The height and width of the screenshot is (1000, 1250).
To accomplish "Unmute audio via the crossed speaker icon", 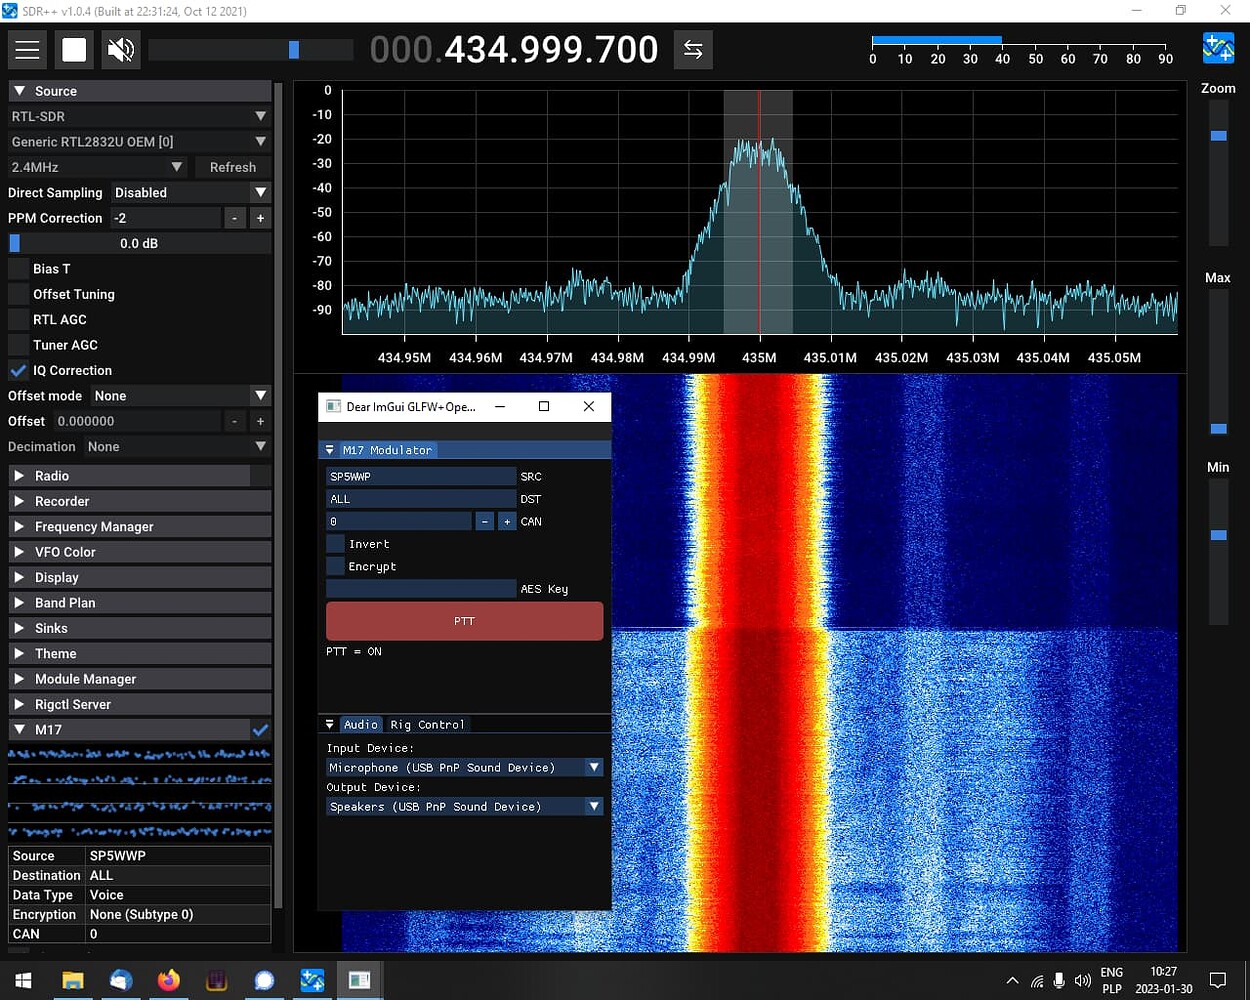I will (x=120, y=49).
